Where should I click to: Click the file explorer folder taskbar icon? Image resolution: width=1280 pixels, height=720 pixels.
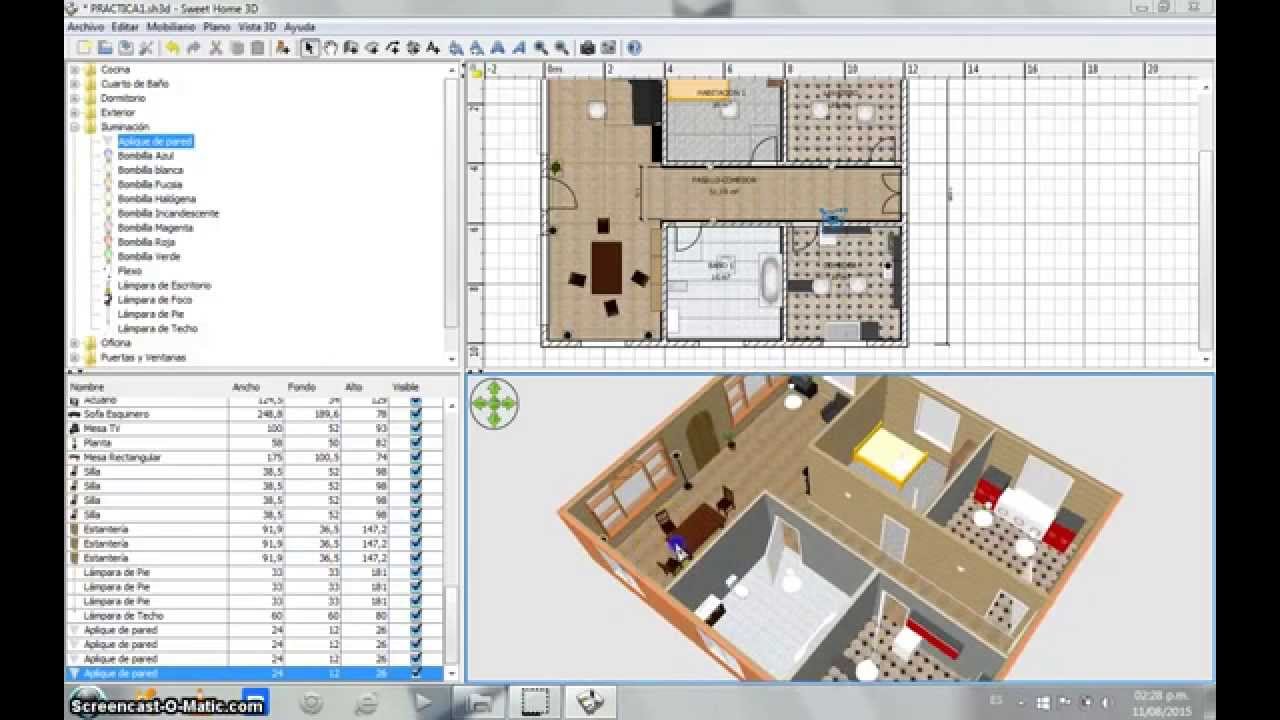479,701
